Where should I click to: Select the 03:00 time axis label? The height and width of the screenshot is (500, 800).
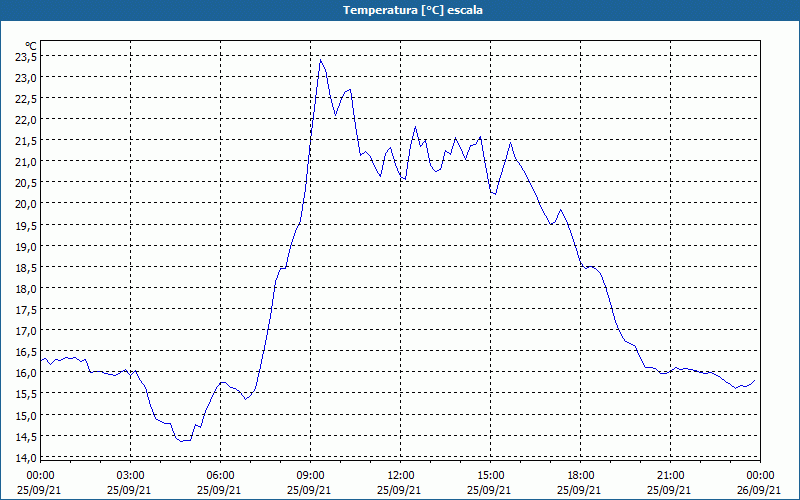[x=131, y=476]
